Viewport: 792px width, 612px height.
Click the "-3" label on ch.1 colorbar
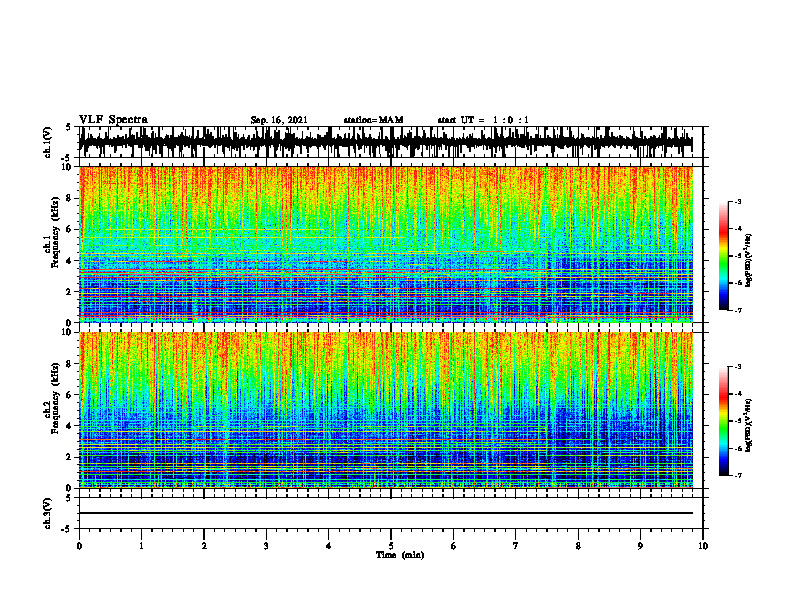[738, 202]
